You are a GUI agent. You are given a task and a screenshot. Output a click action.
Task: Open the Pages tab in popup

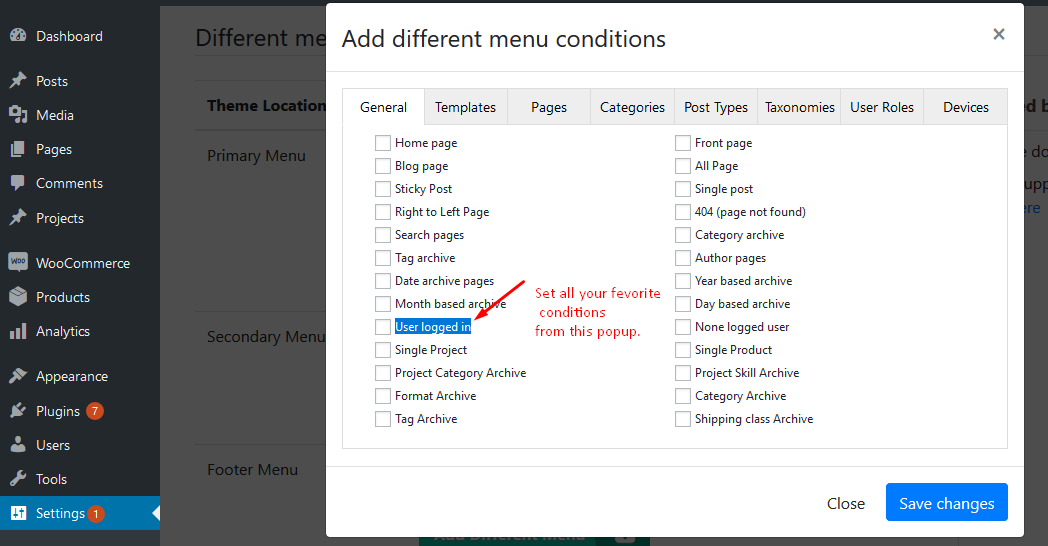(549, 107)
